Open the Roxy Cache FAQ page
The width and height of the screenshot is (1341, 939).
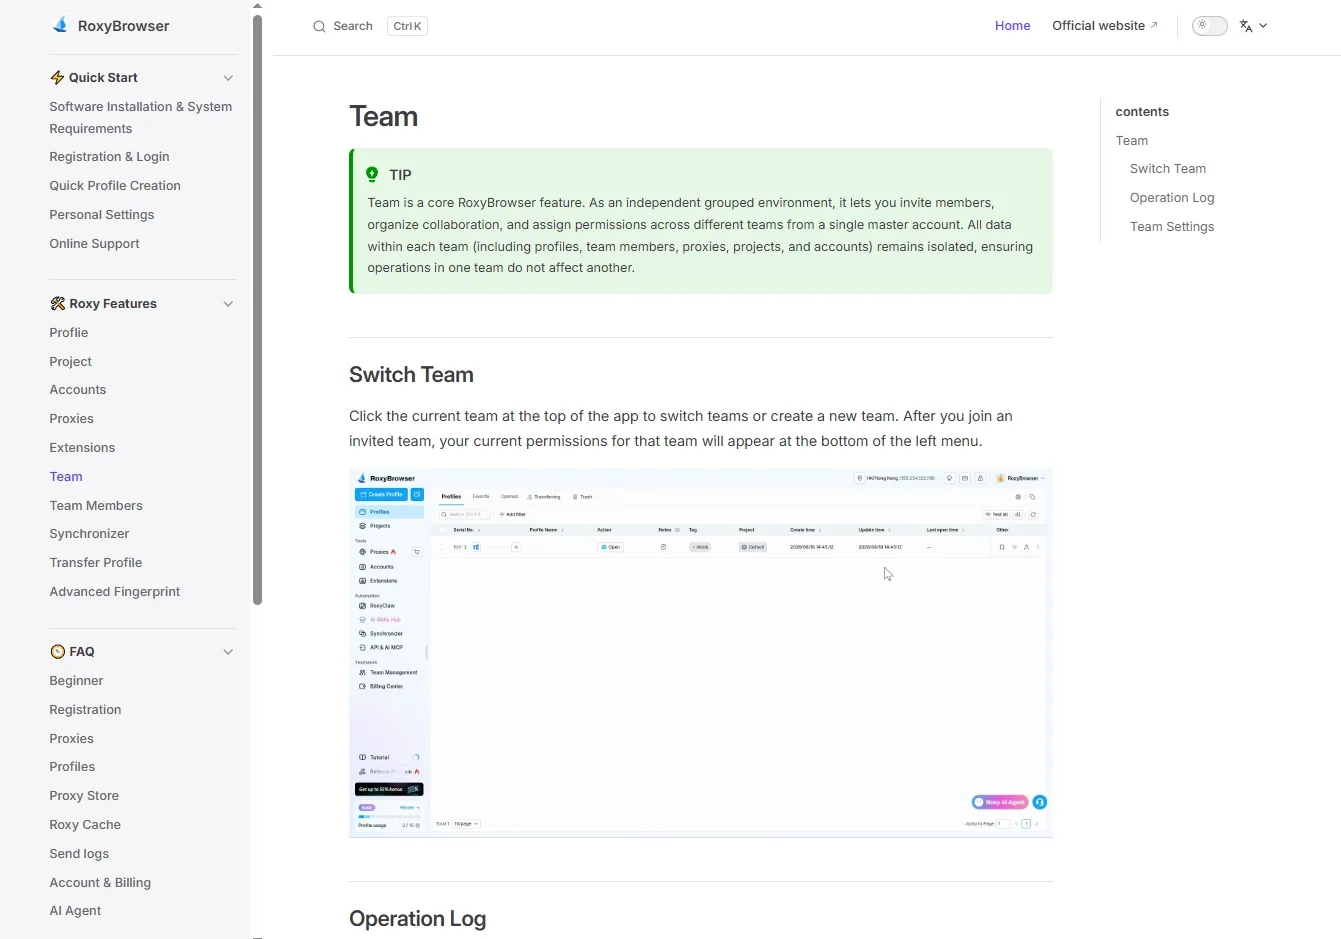[85, 825]
